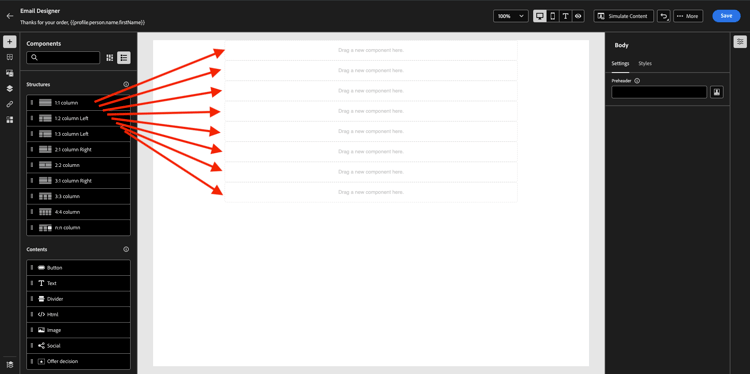Image resolution: width=750 pixels, height=374 pixels.
Task: Select the Social content component
Action: tap(78, 346)
